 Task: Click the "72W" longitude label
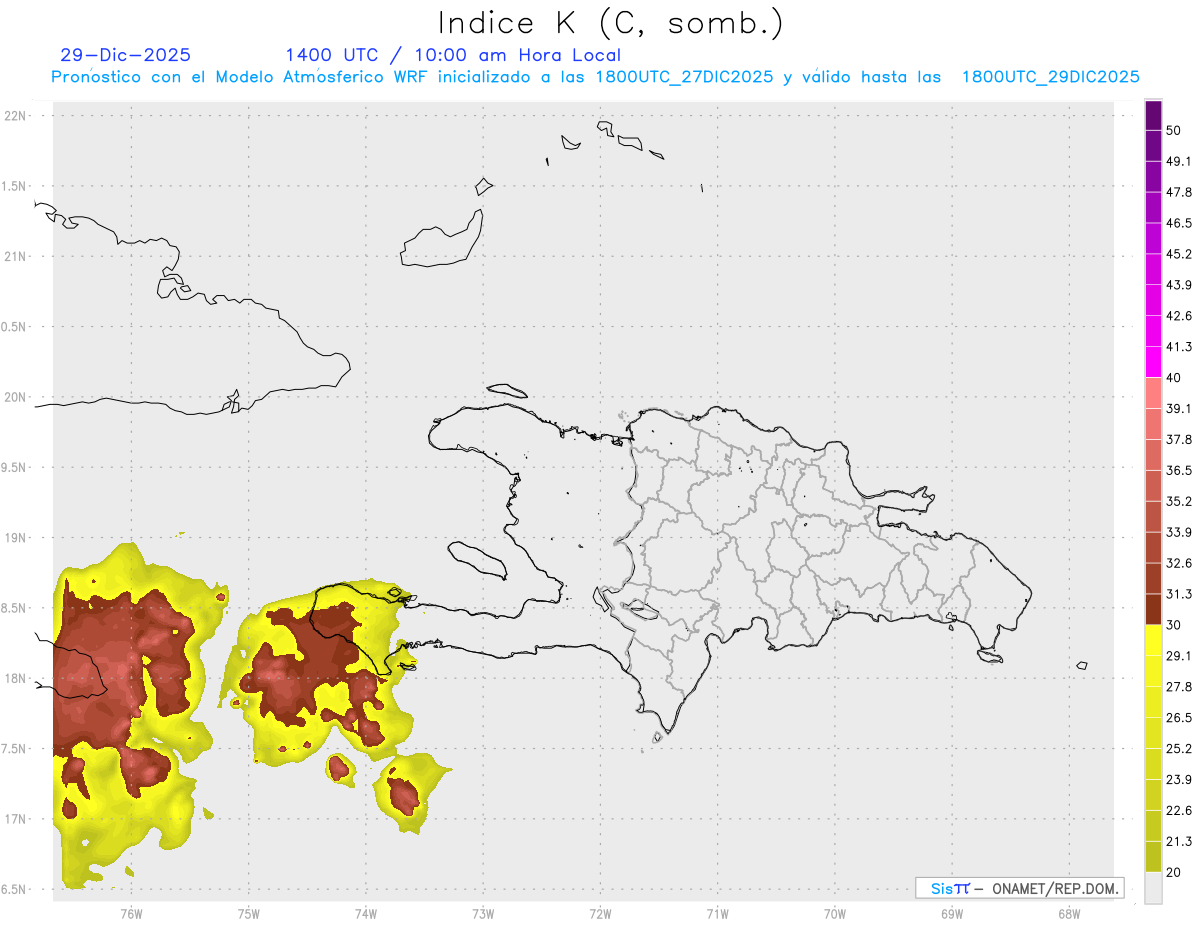(x=600, y=913)
